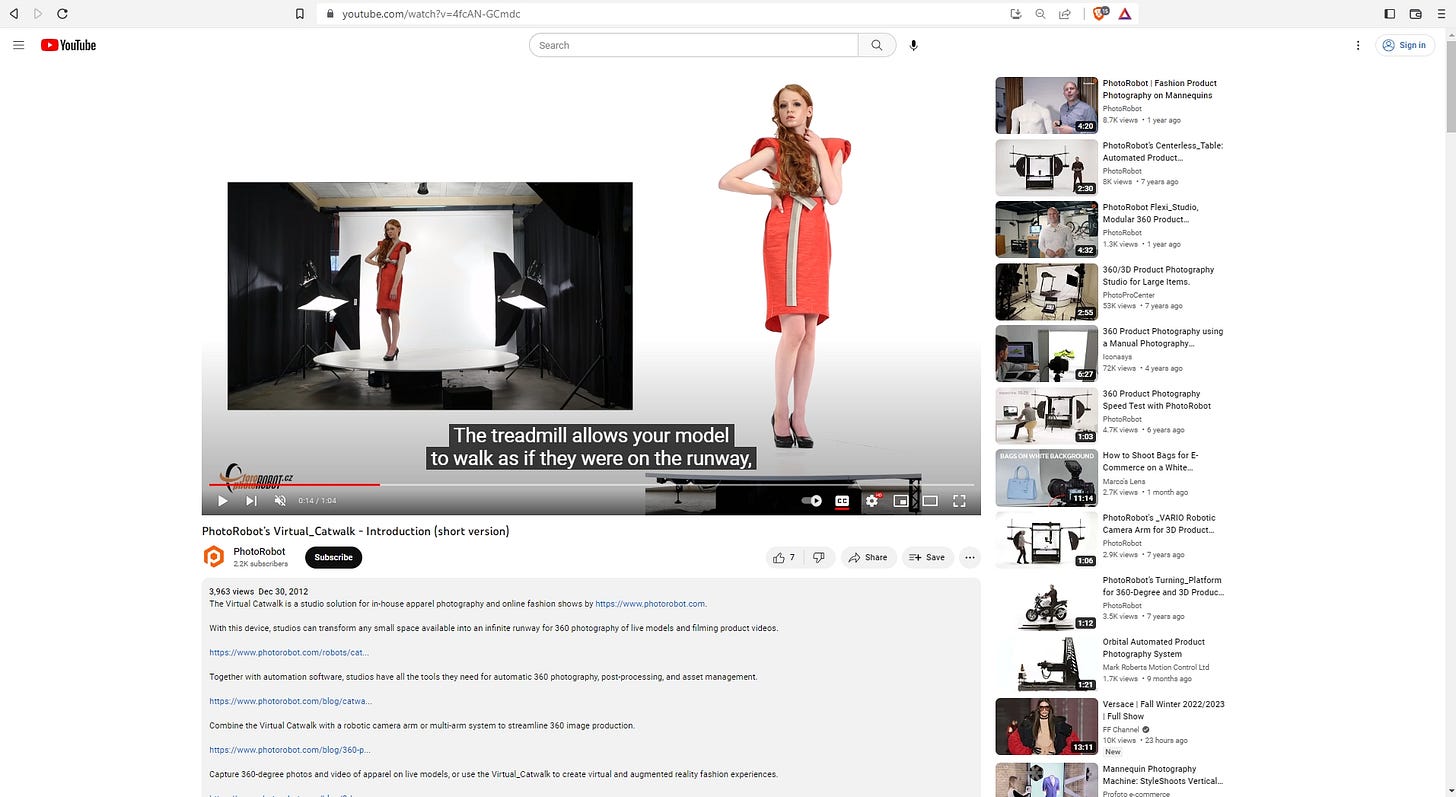This screenshot has height=797, width=1456.
Task: Open PhotoProCenter channel under 360/3D video
Action: tap(1129, 295)
